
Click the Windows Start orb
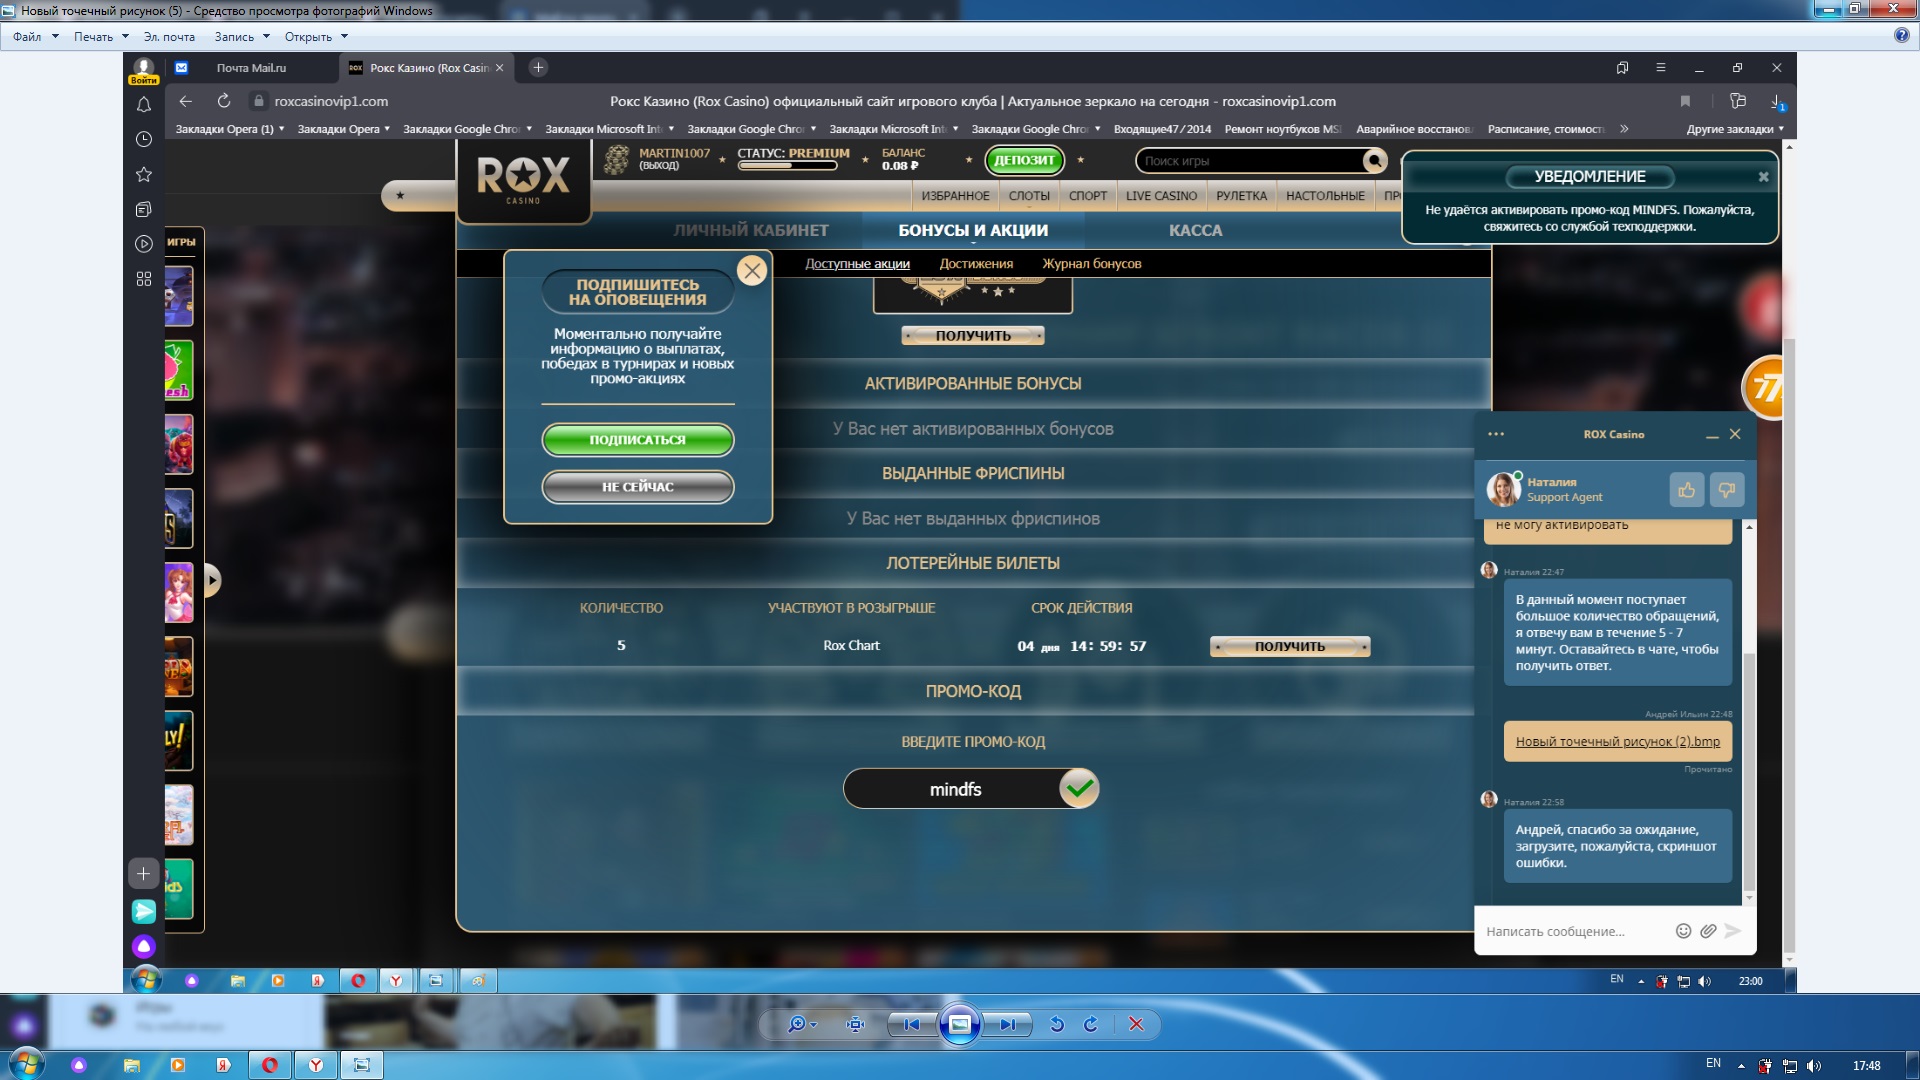pos(26,1064)
